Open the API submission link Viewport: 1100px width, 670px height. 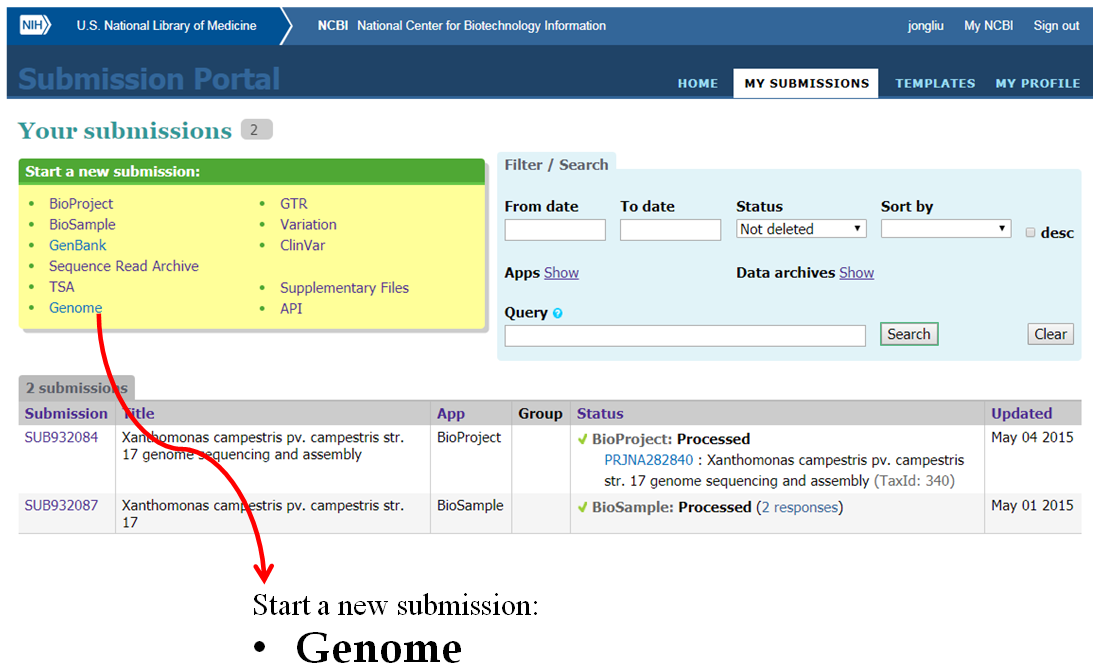point(290,309)
